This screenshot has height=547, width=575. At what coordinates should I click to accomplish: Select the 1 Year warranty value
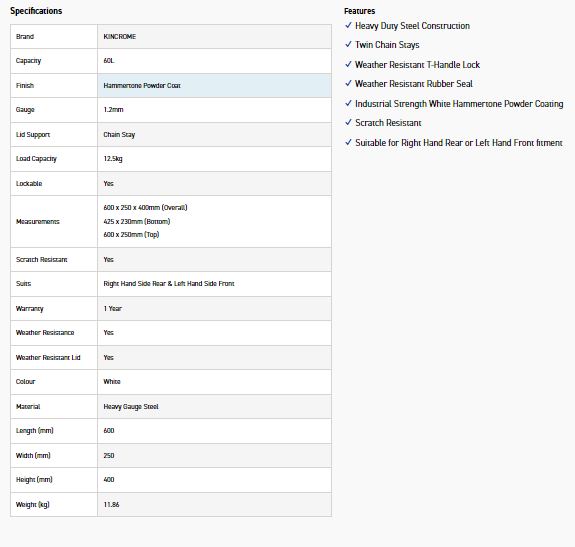[x=113, y=309]
